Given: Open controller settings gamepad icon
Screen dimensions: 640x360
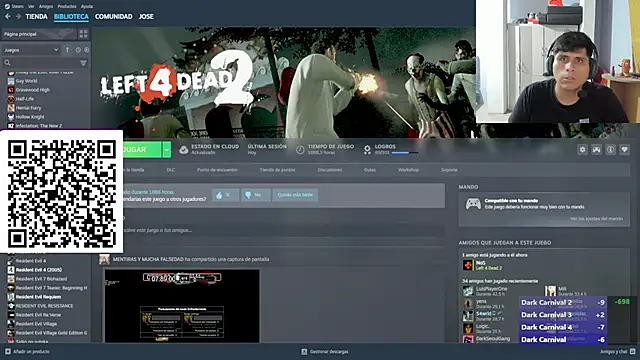Looking at the screenshot, I should [x=596, y=150].
